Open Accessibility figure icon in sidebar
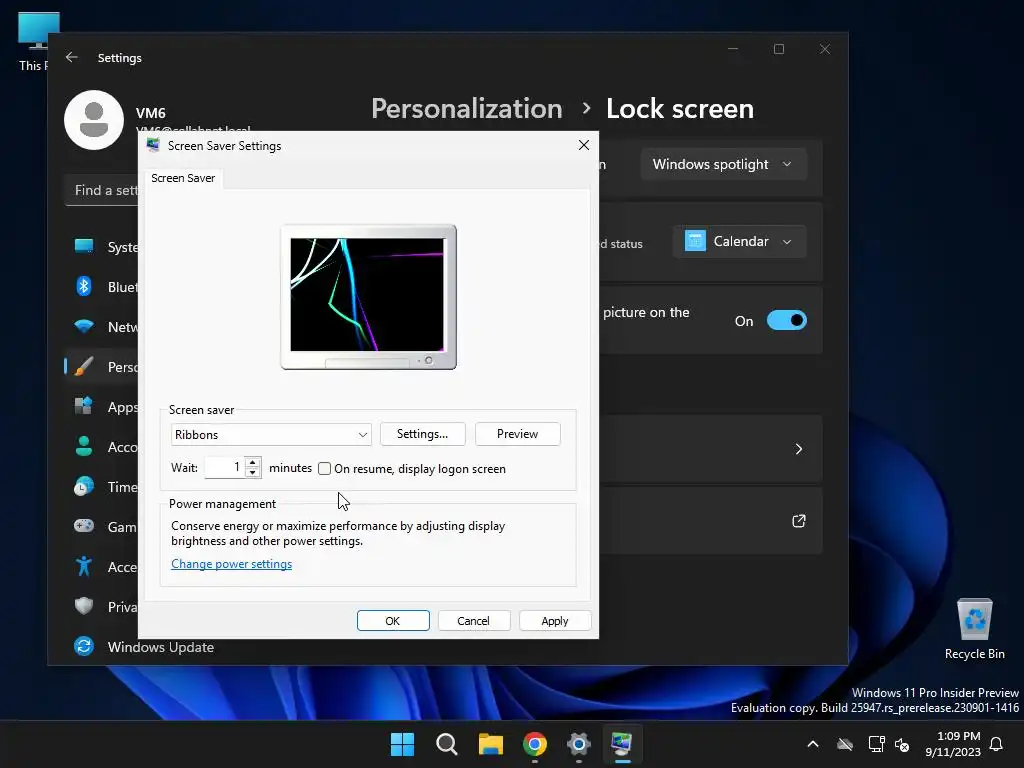The height and width of the screenshot is (768, 1024). pos(84,566)
